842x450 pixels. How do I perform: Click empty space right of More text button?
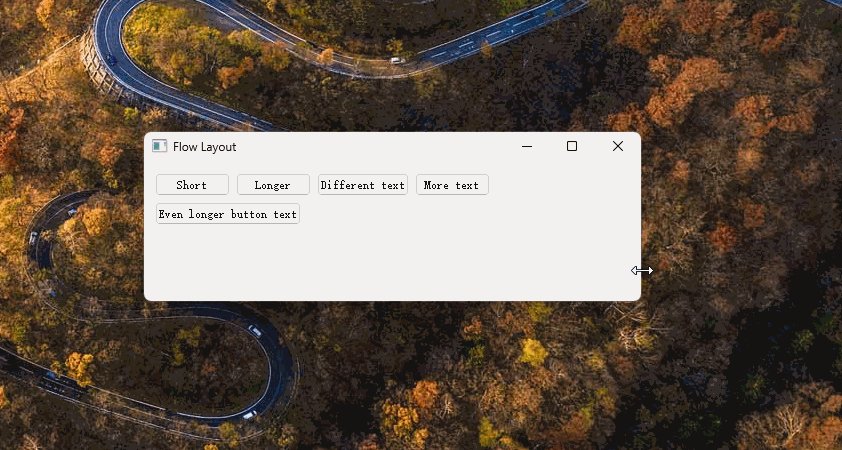560,185
